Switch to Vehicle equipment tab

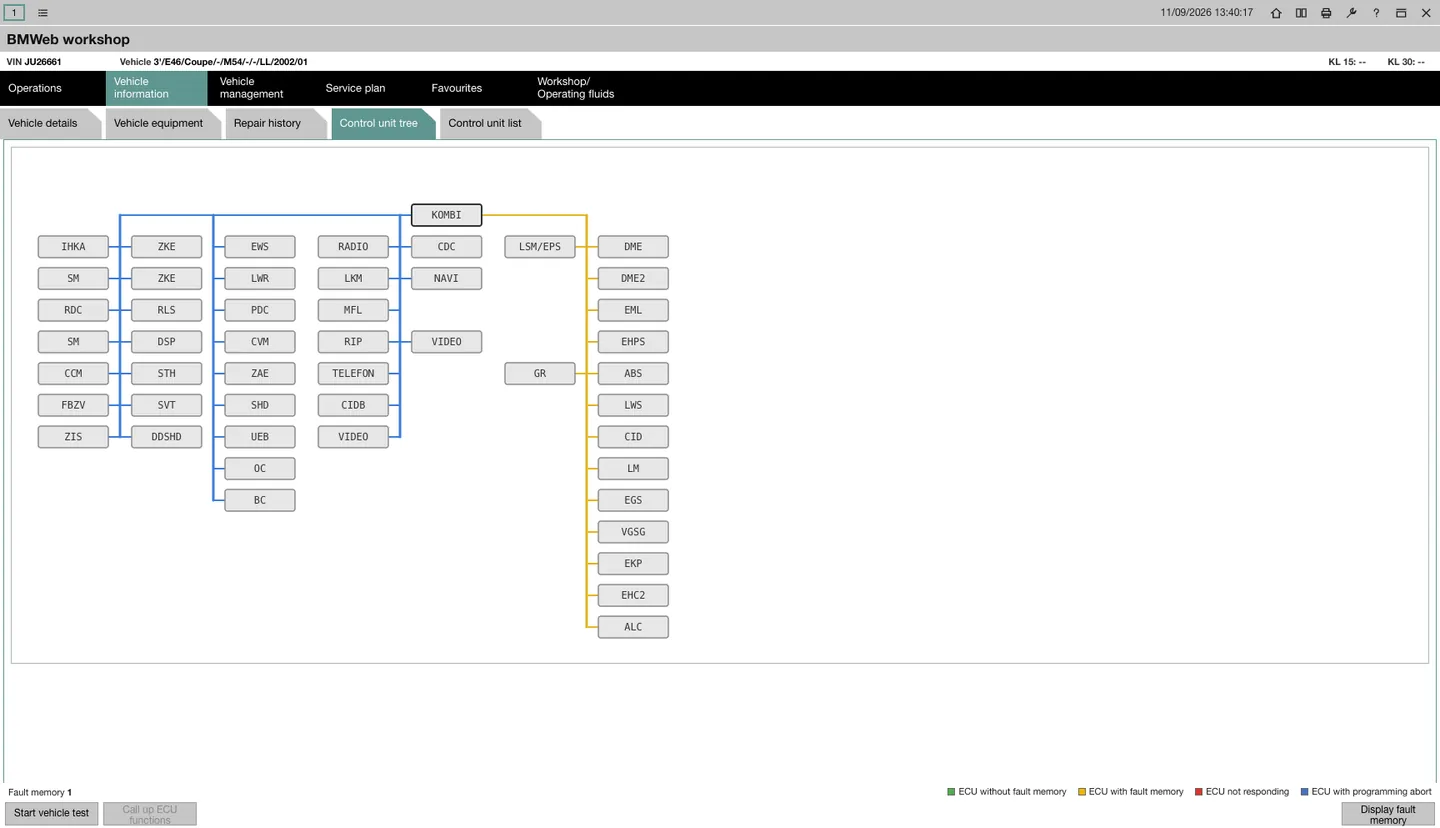[x=163, y=124]
